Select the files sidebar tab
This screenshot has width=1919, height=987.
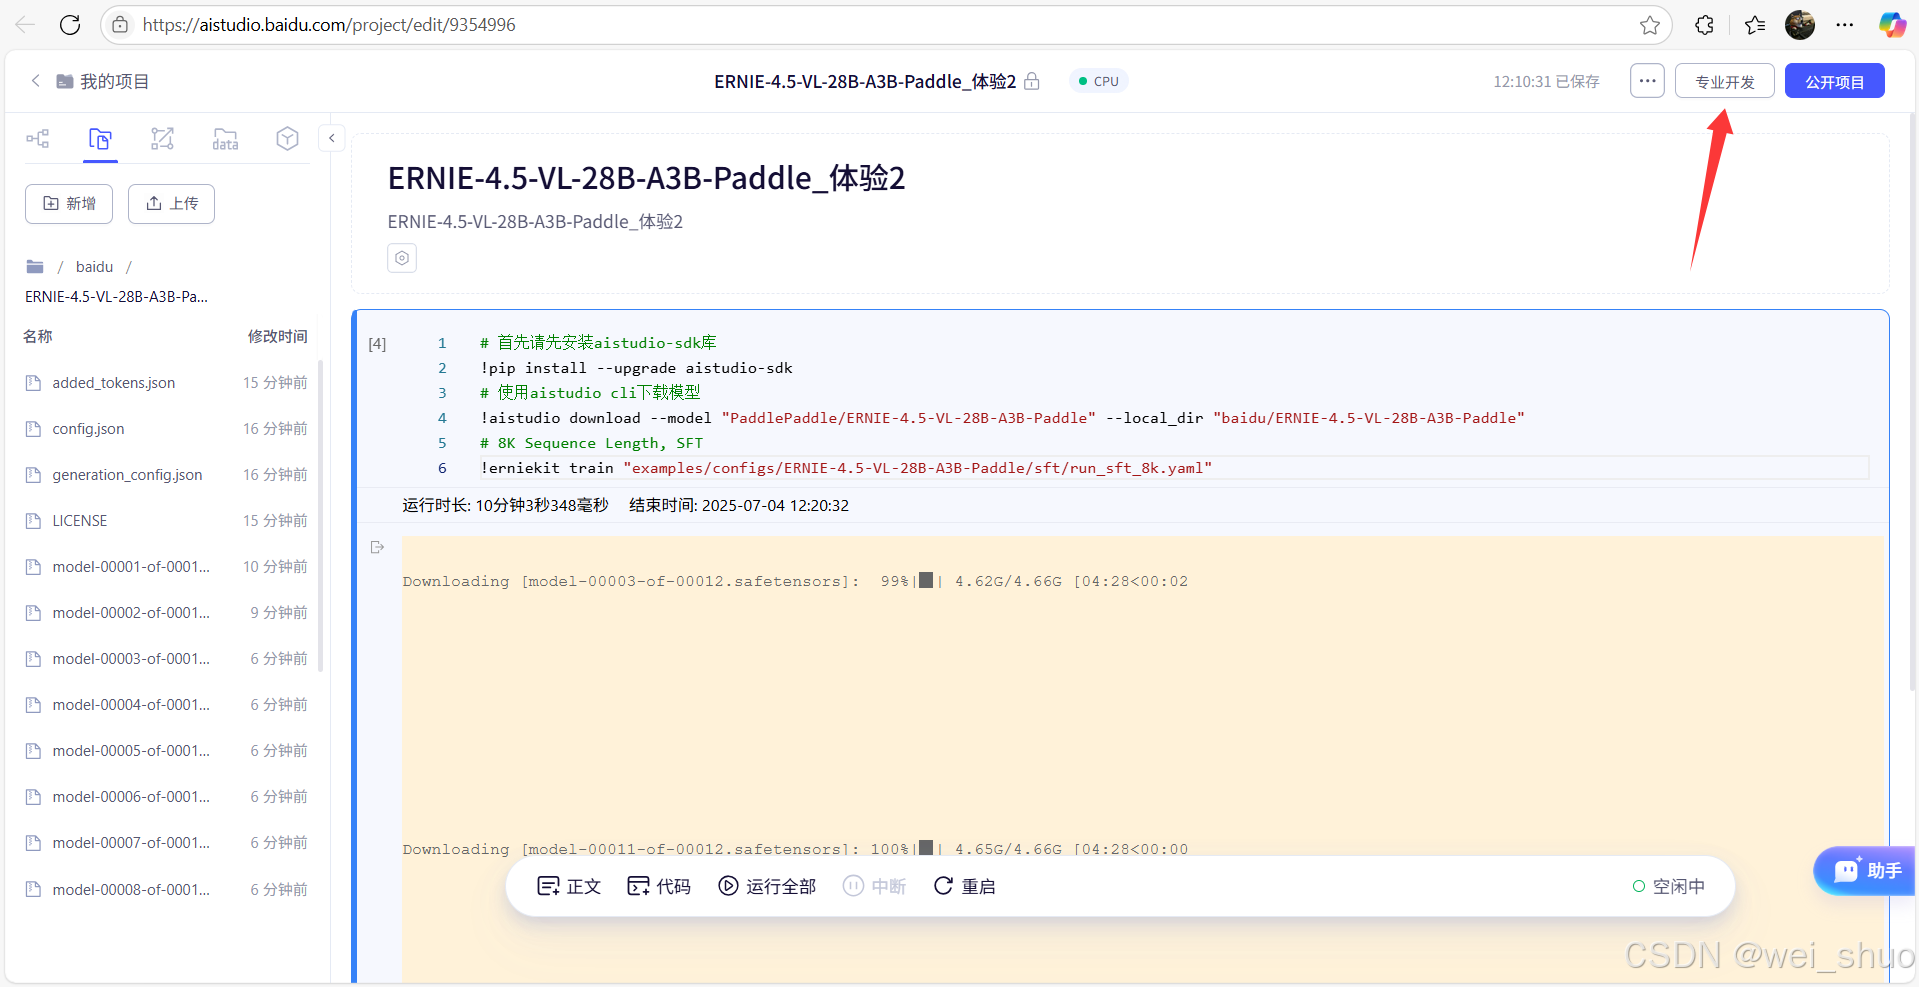pyautogui.click(x=100, y=139)
